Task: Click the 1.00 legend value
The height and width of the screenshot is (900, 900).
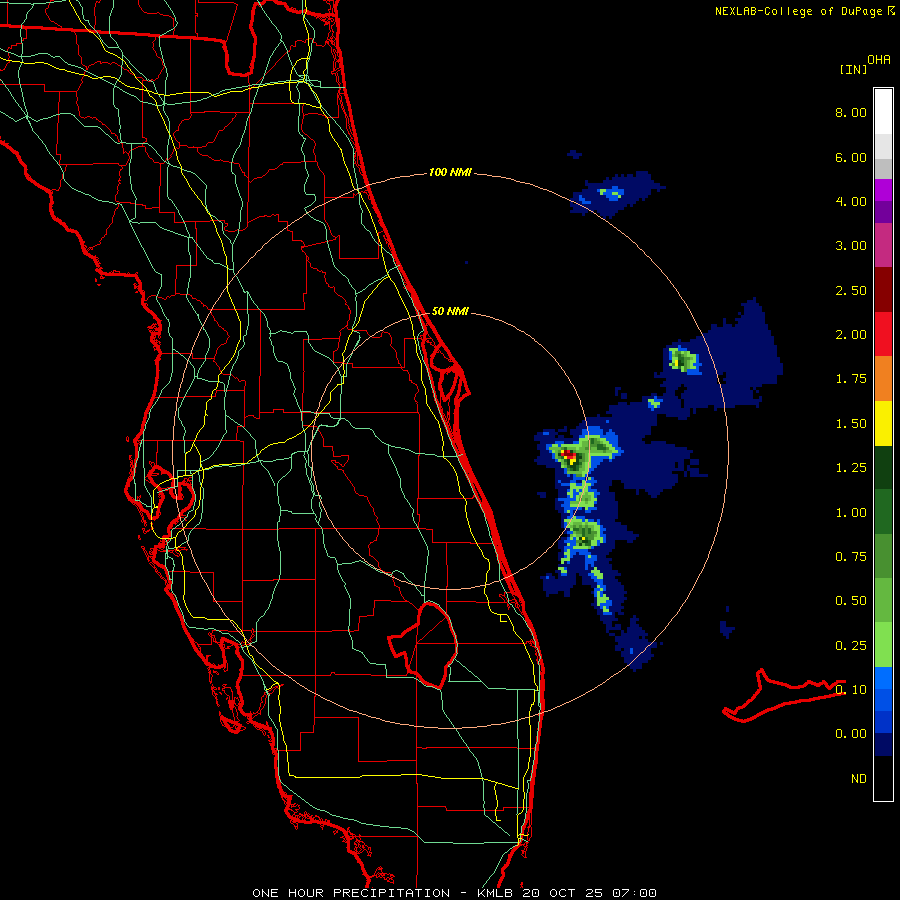Action: point(851,513)
